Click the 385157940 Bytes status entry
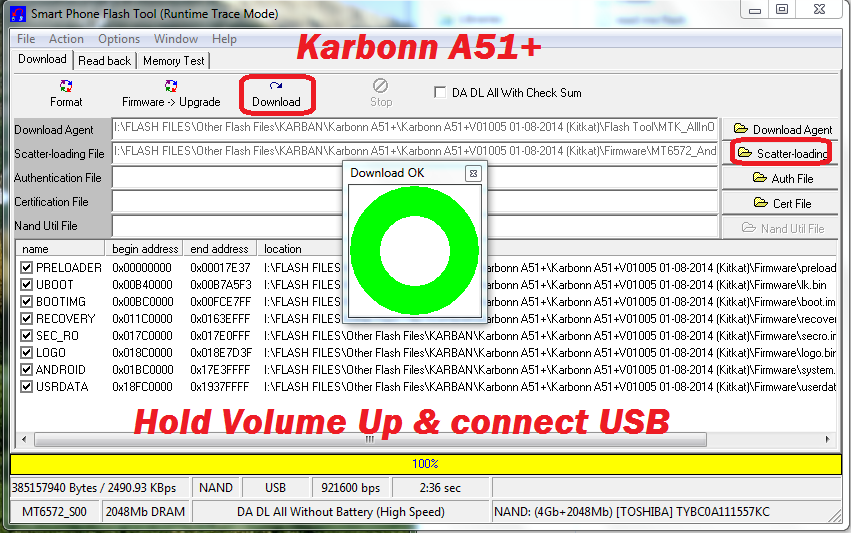The width and height of the screenshot is (851, 533). coord(100,487)
